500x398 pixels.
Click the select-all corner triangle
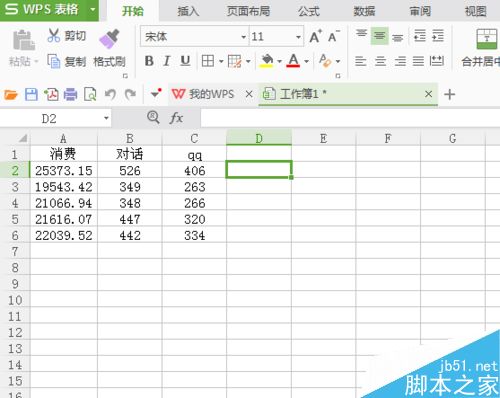point(23,138)
